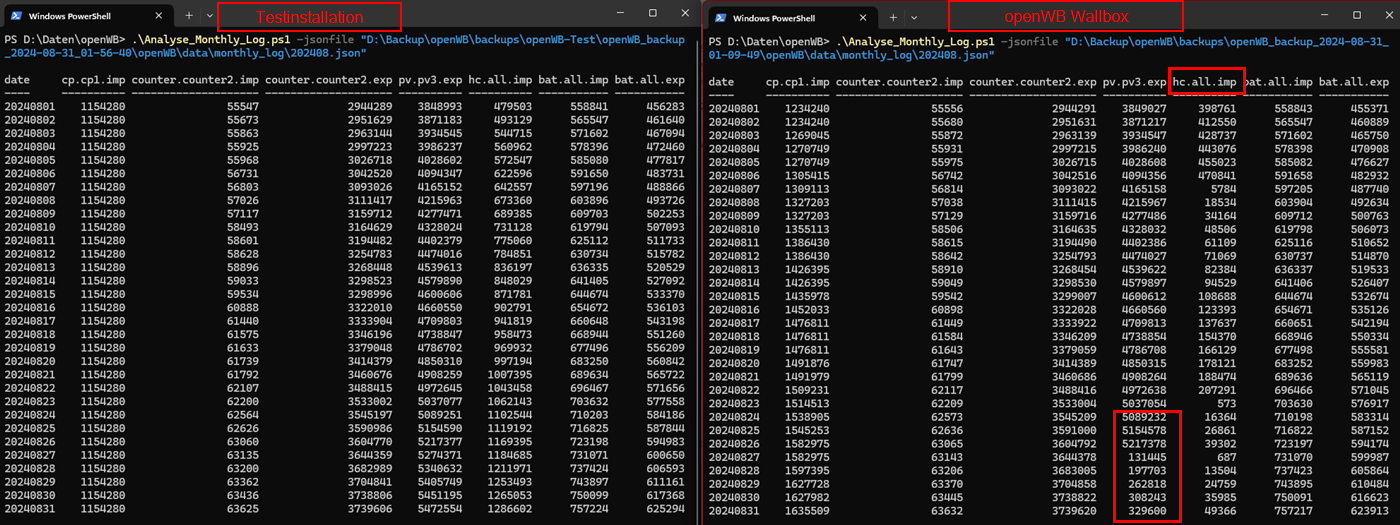Expand the profile dropdown in the Testinstallation terminal
The width and height of the screenshot is (1400, 525).
pos(209,16)
